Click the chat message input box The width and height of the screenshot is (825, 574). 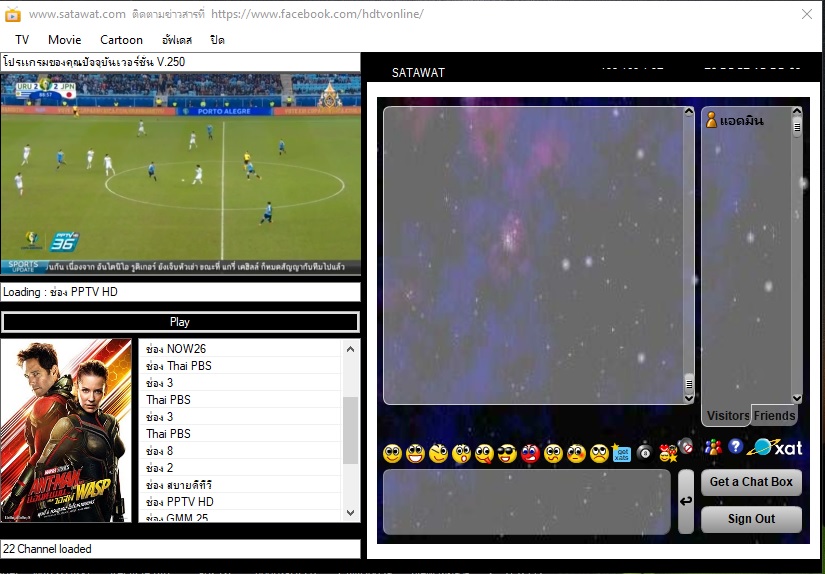527,501
